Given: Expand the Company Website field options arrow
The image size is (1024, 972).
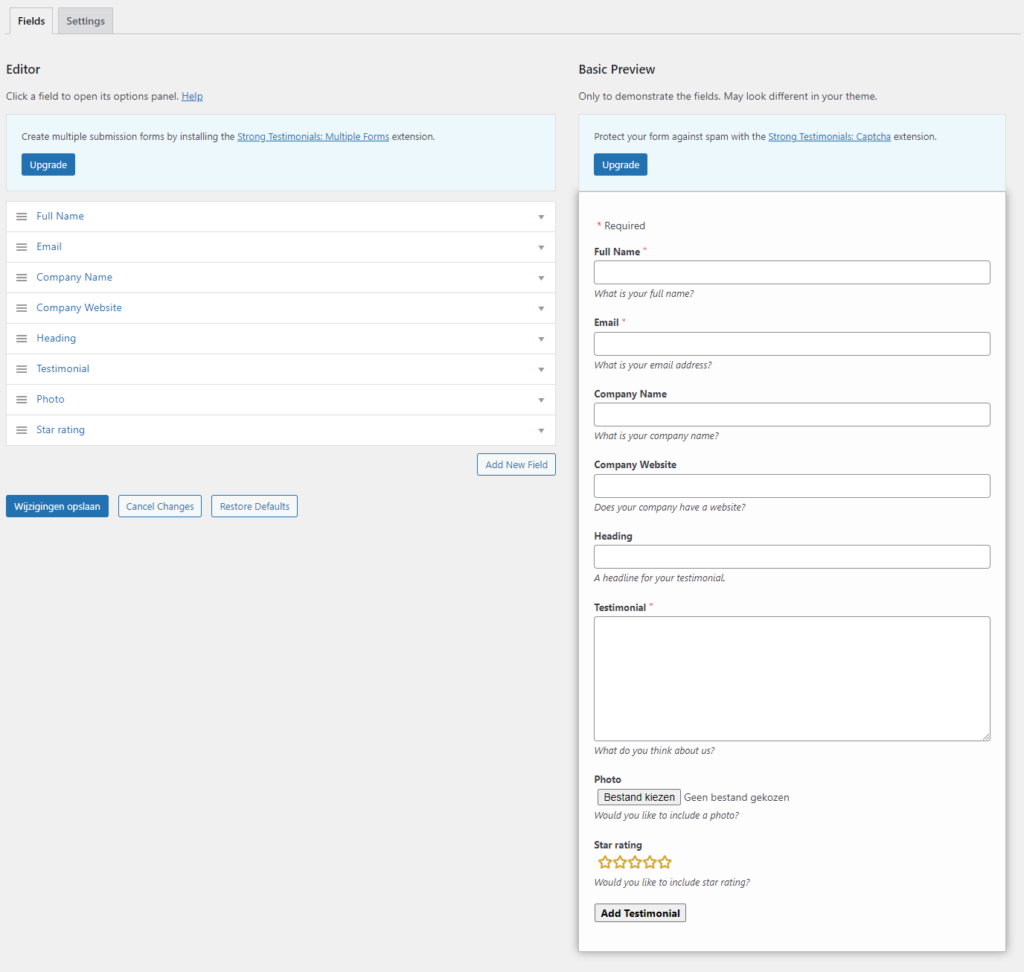Looking at the screenshot, I should [x=541, y=308].
